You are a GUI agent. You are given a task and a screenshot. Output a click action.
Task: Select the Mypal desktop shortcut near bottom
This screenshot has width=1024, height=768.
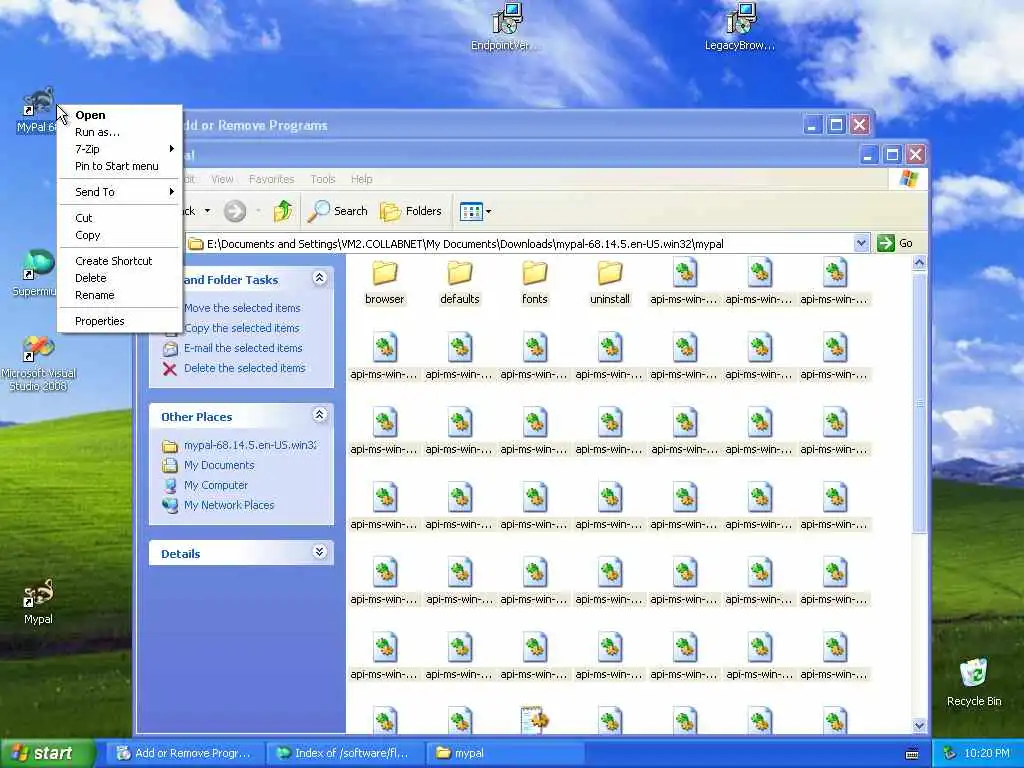[38, 602]
